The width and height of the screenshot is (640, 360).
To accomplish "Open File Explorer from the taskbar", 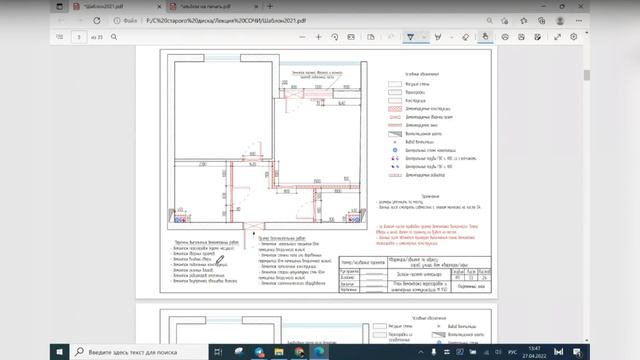I will pos(279,352).
